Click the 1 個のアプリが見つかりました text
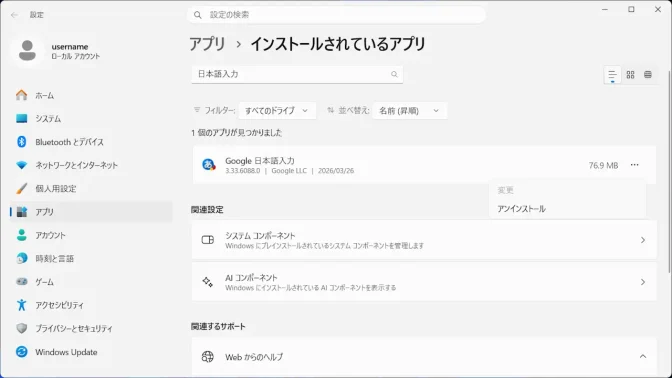This screenshot has height=378, width=672. tap(237, 133)
